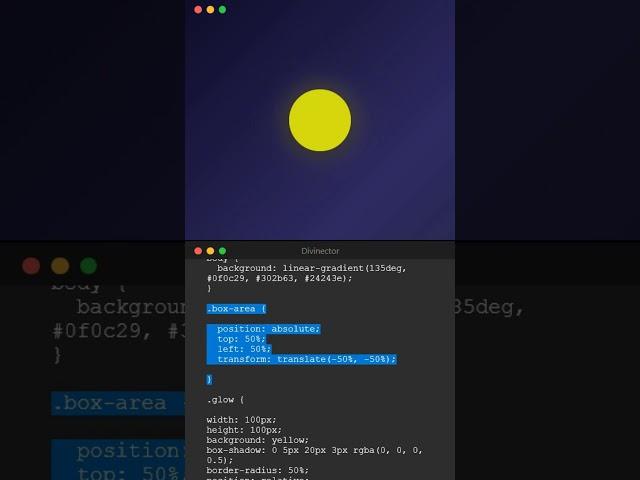Image resolution: width=640 pixels, height=480 pixels.
Task: Click the box-shadow declaration line
Action: [x=314, y=450]
